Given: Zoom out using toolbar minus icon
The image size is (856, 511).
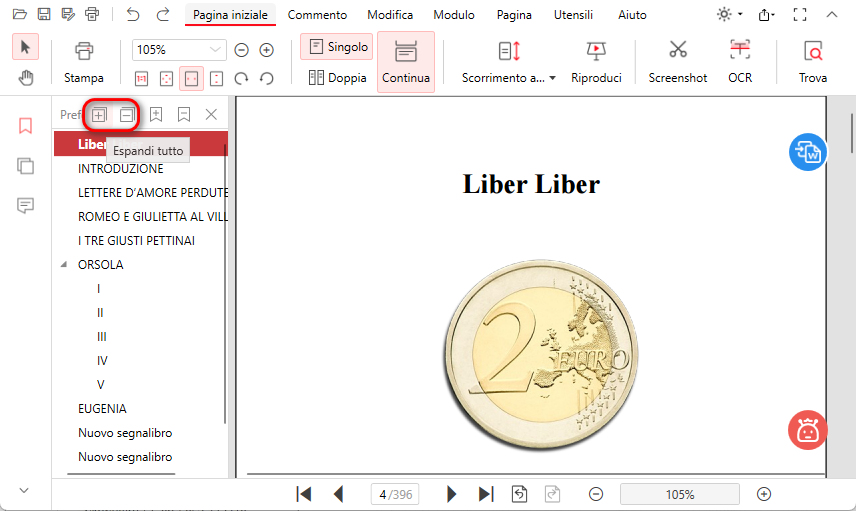Looking at the screenshot, I should pyautogui.click(x=241, y=50).
